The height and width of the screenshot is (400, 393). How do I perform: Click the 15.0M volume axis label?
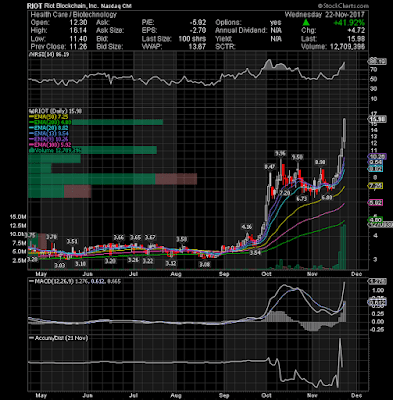click(x=18, y=217)
